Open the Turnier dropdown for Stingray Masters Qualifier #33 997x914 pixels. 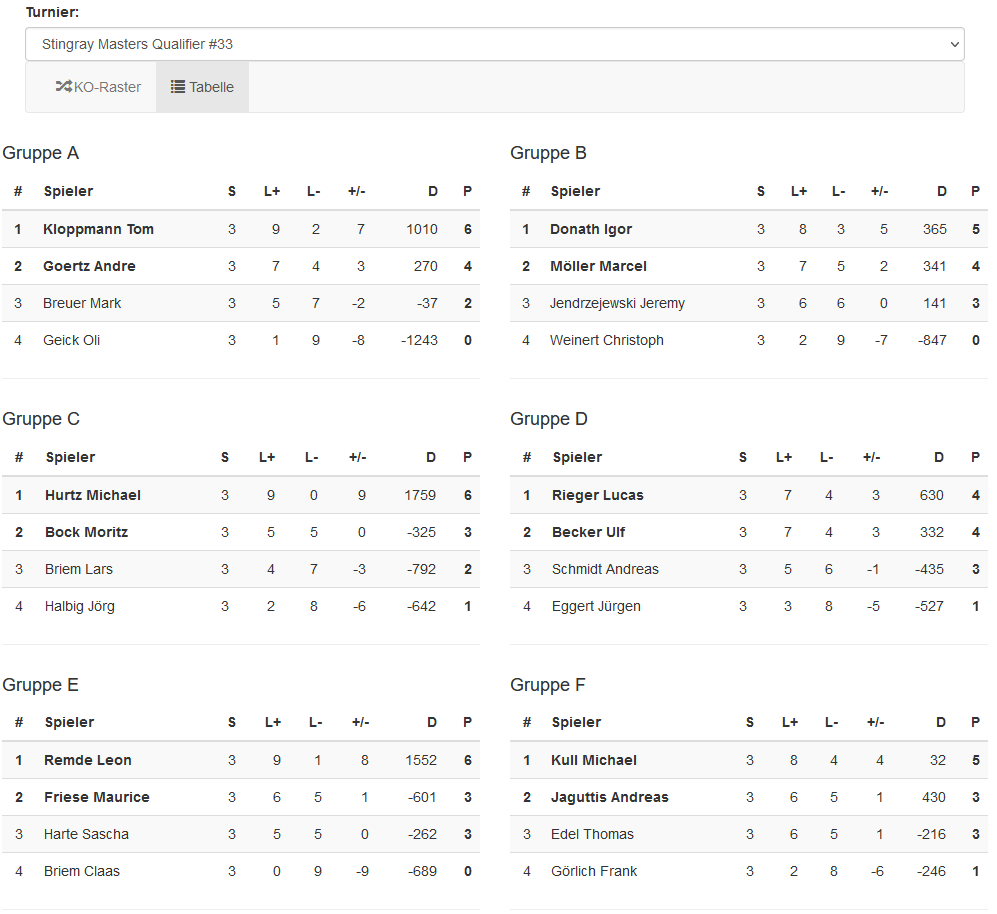click(x=494, y=44)
